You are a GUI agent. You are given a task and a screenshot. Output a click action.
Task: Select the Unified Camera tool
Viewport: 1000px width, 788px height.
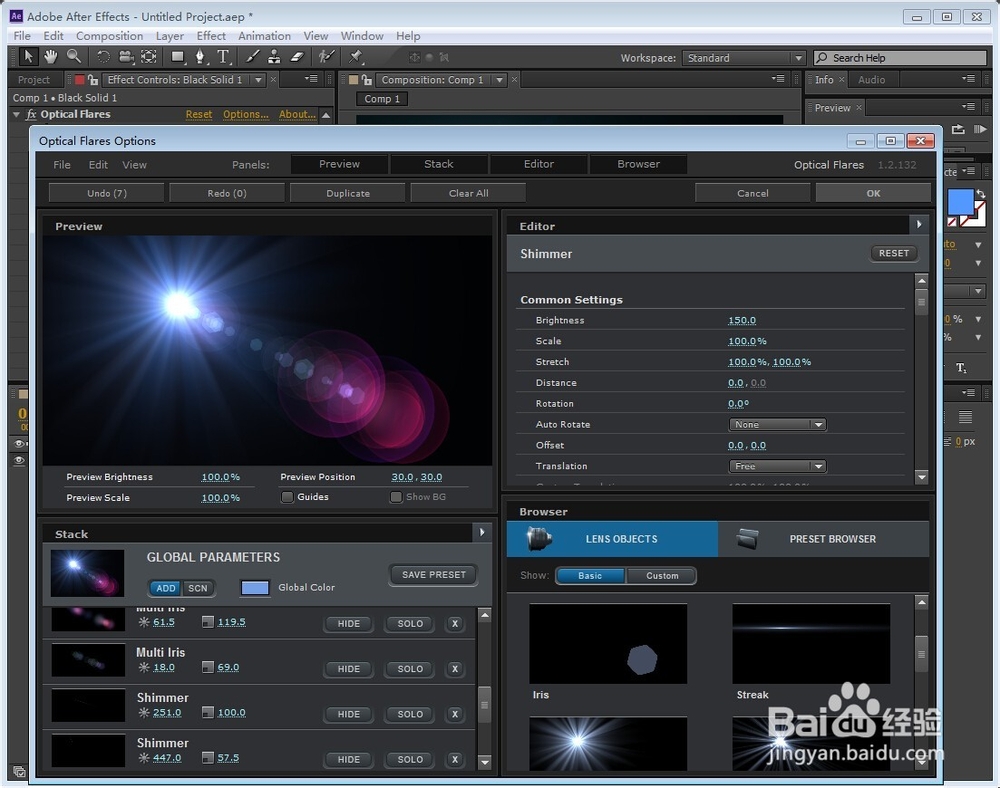tap(126, 57)
